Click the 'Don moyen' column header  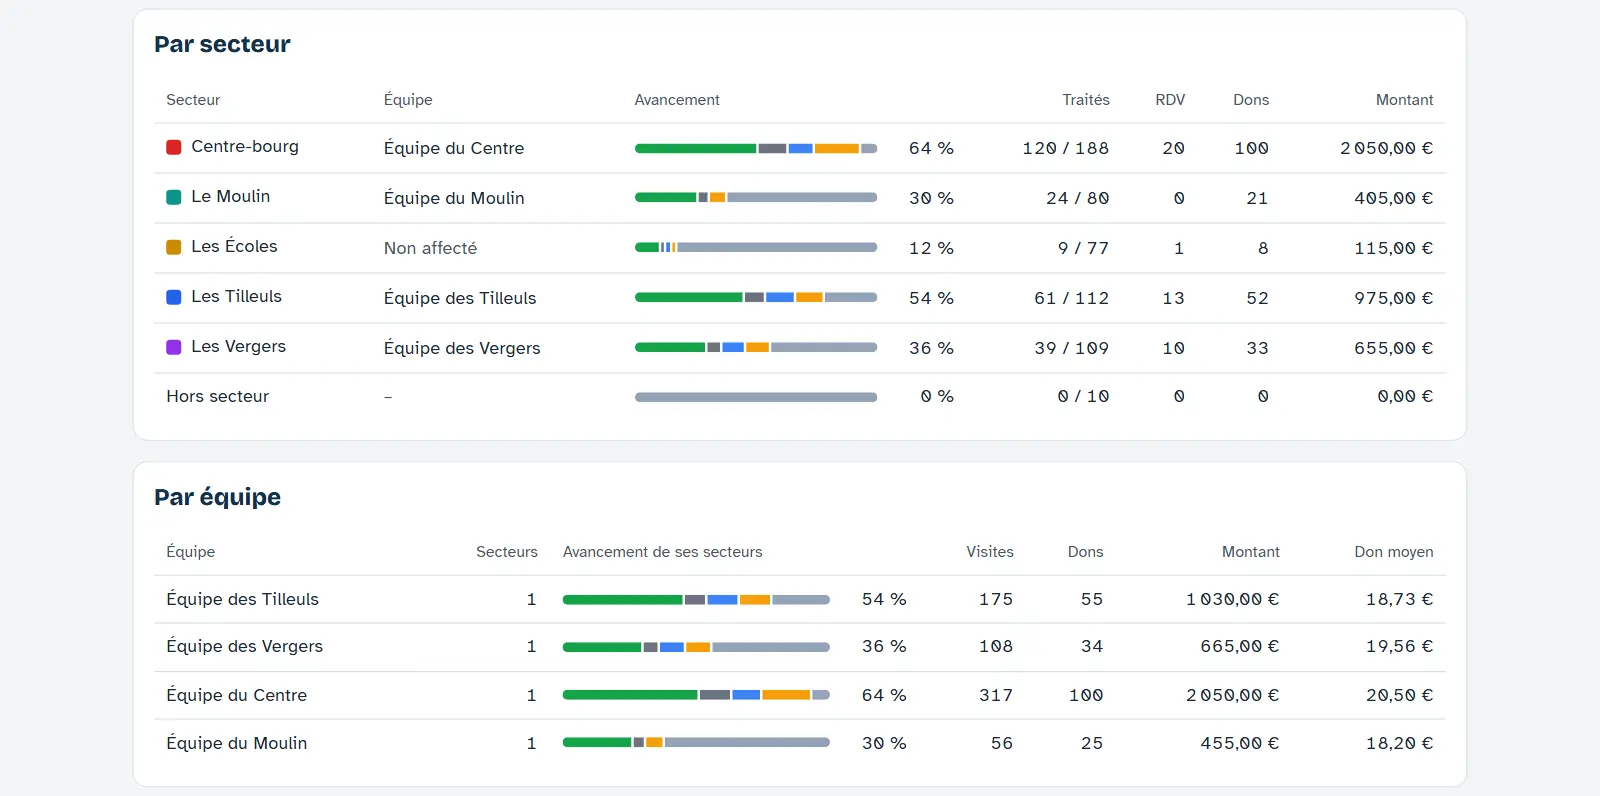pyautogui.click(x=1394, y=552)
